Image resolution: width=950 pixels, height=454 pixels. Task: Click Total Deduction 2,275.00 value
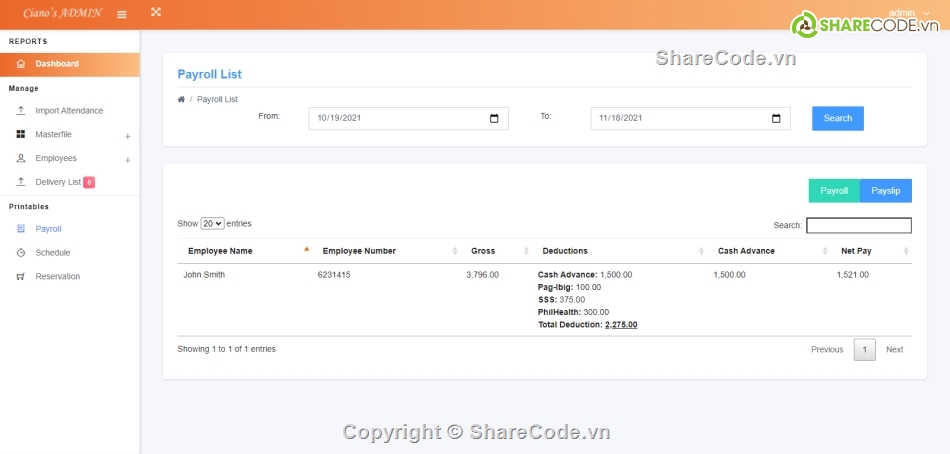coord(621,325)
